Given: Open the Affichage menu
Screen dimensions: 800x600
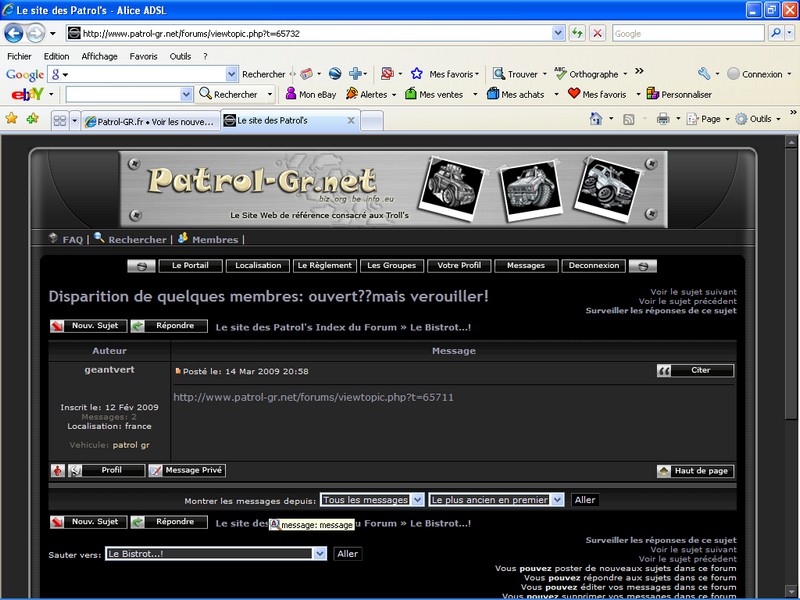Looking at the screenshot, I should pyautogui.click(x=99, y=56).
